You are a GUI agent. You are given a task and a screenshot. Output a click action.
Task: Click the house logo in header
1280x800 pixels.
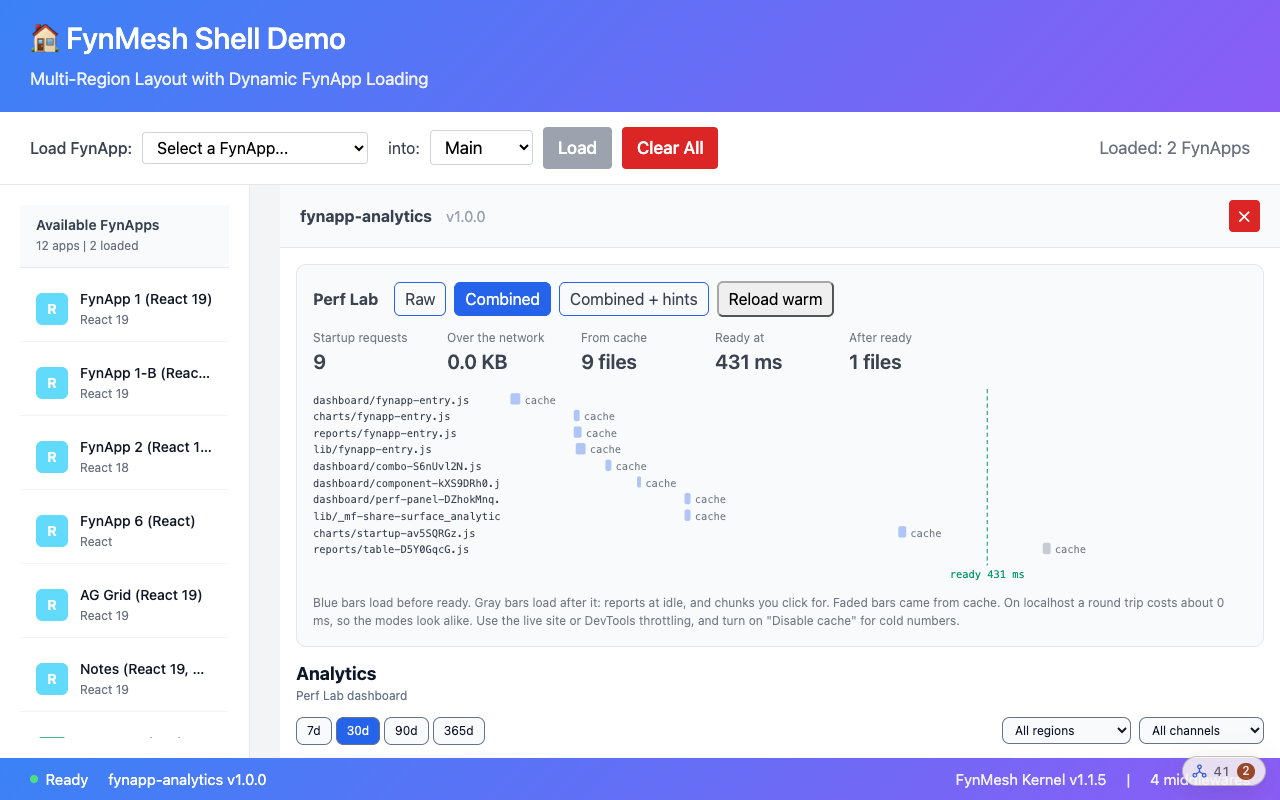45,39
